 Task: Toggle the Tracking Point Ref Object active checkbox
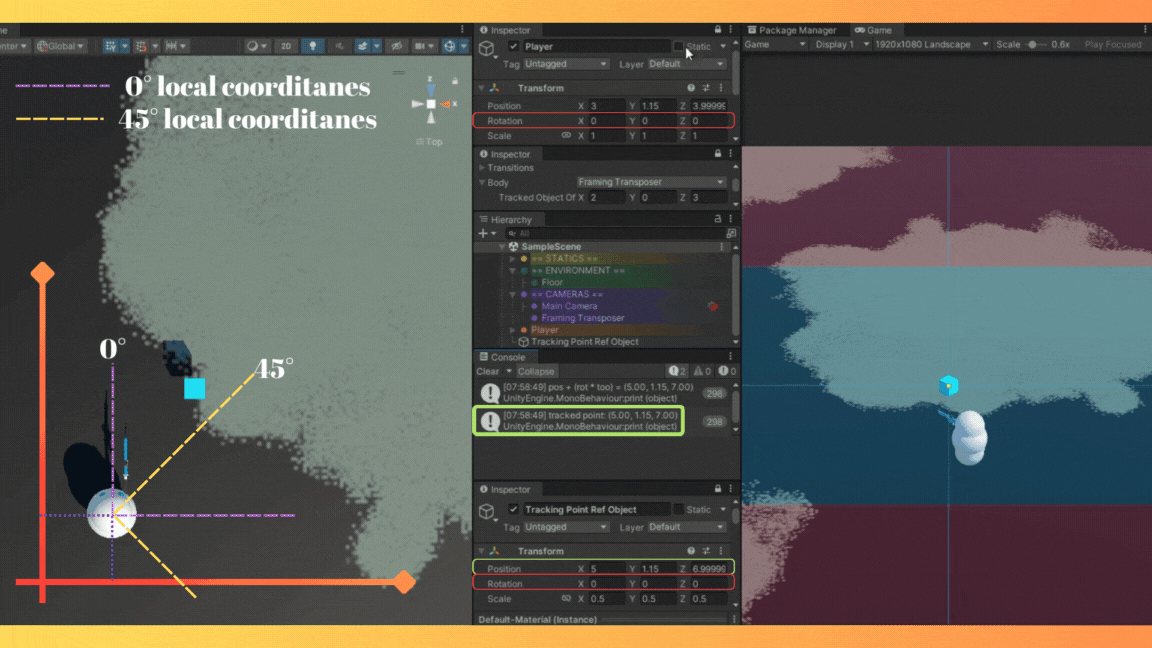tap(513, 510)
